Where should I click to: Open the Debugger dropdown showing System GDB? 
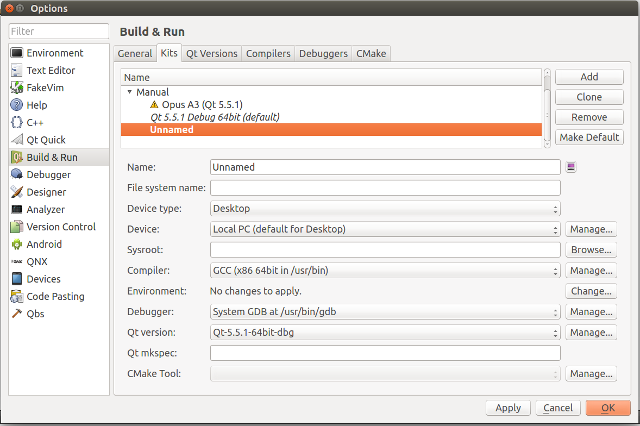(385, 312)
